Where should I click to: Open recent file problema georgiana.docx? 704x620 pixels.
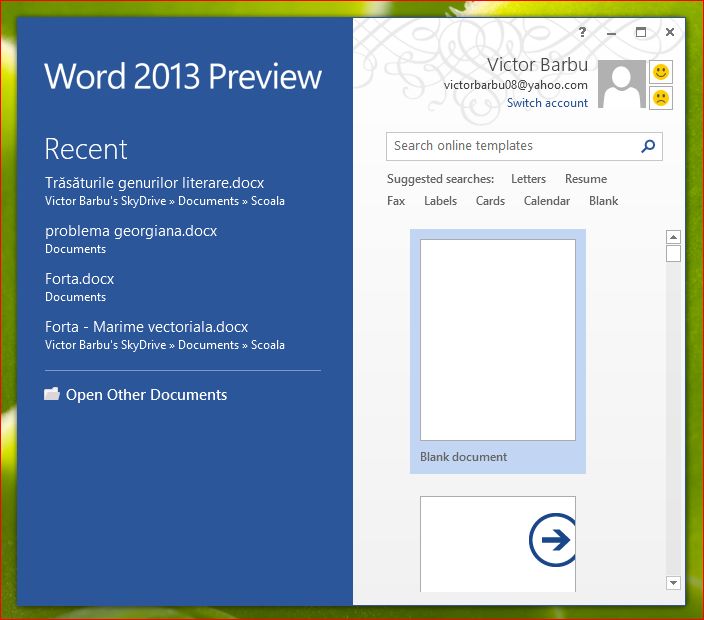131,239
